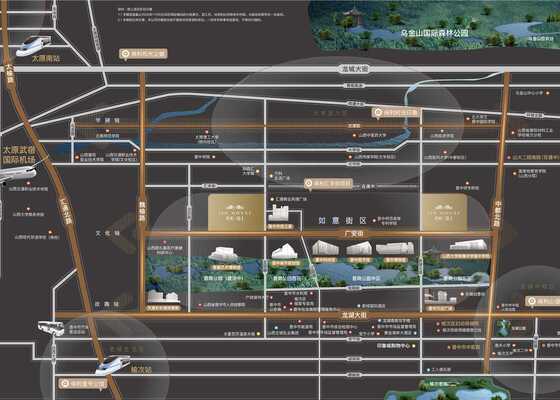Select the white building model above 如意街区 label
Screen dimensions: 560x400
[279, 214]
